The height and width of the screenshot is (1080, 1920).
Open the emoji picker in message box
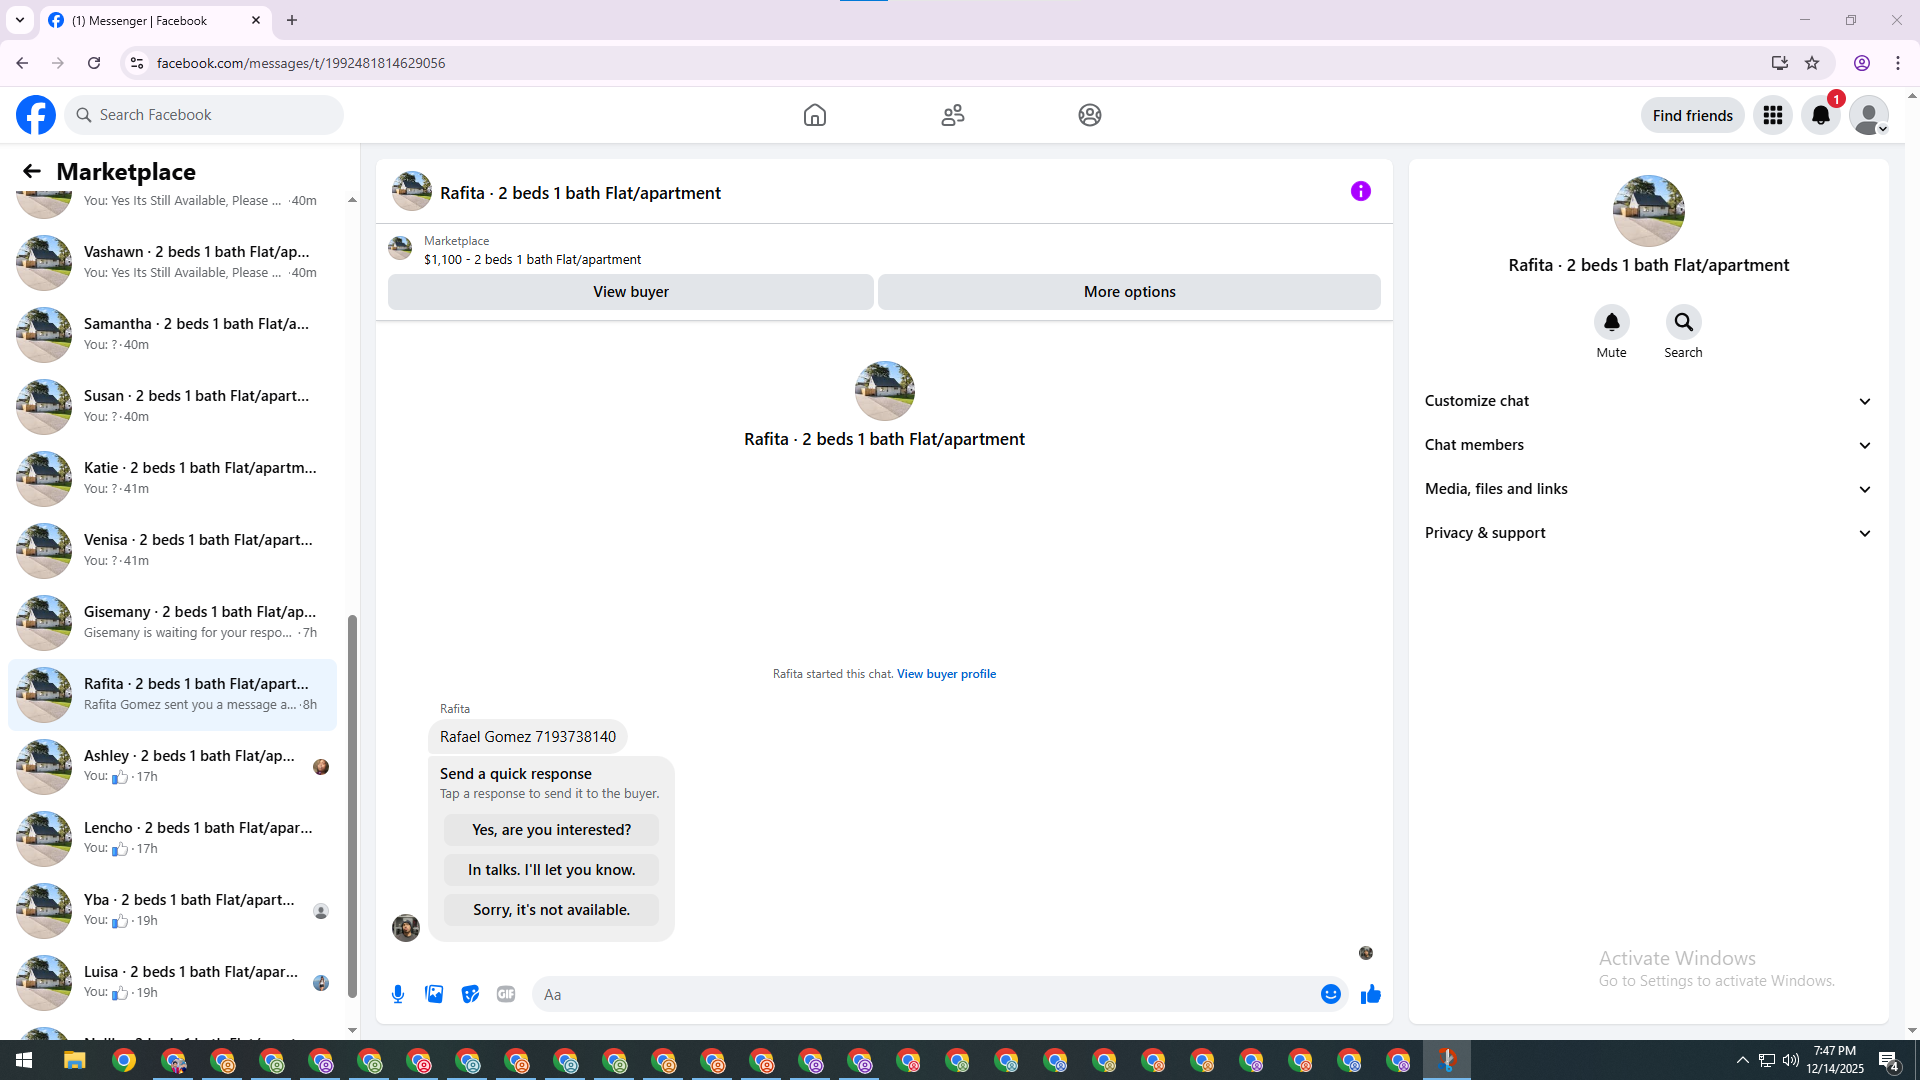tap(1330, 994)
